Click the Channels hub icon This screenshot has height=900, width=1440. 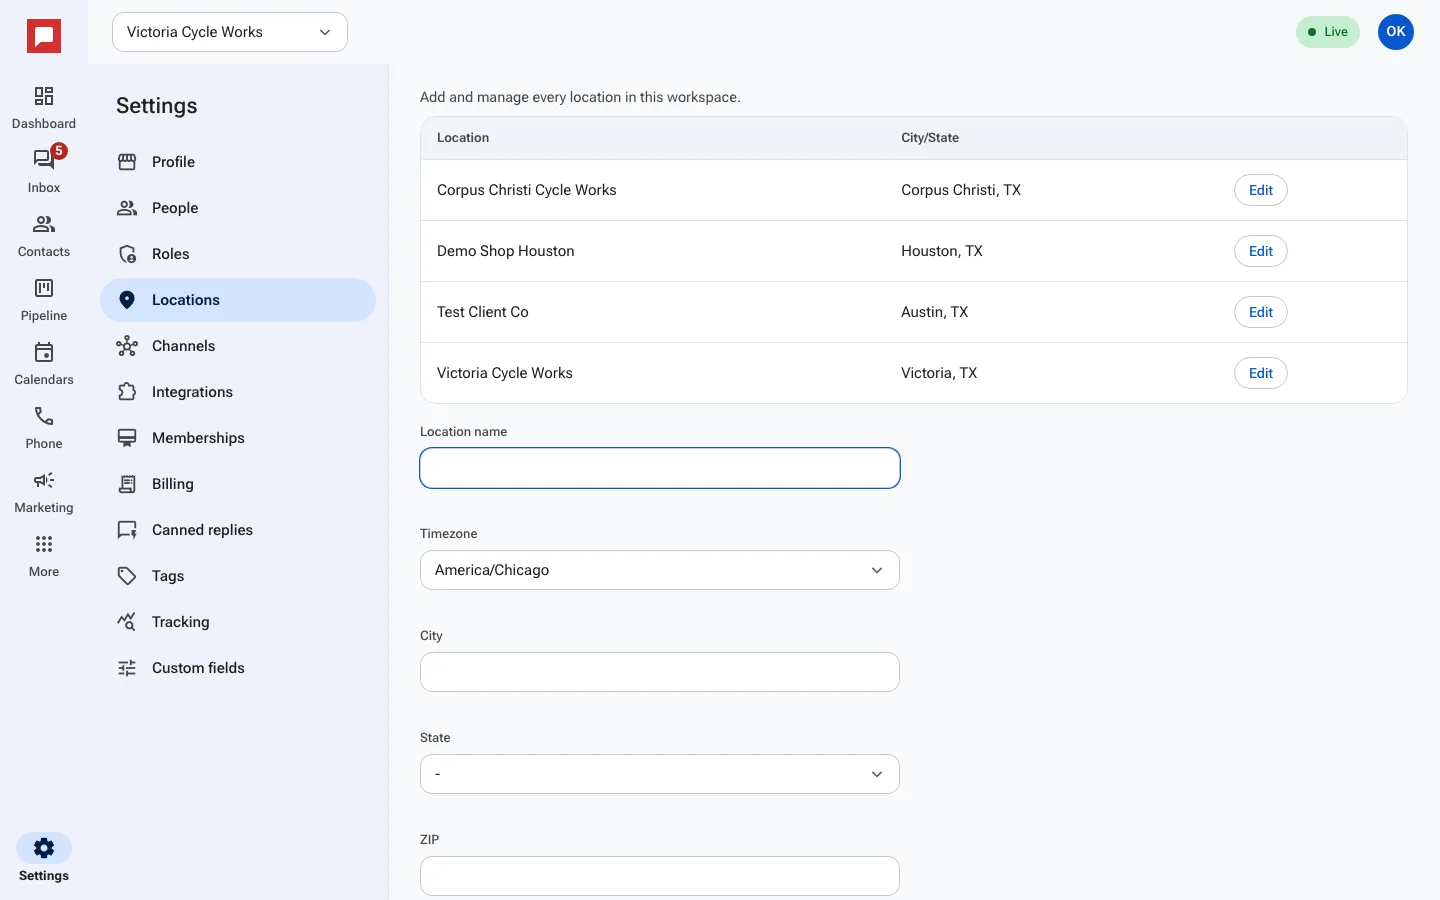[127, 346]
